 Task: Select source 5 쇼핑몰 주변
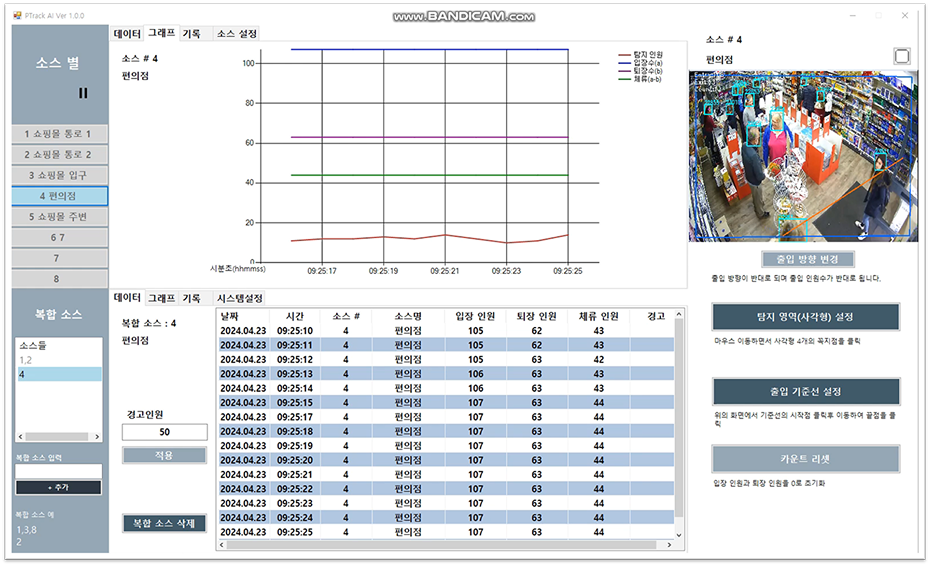tap(59, 217)
